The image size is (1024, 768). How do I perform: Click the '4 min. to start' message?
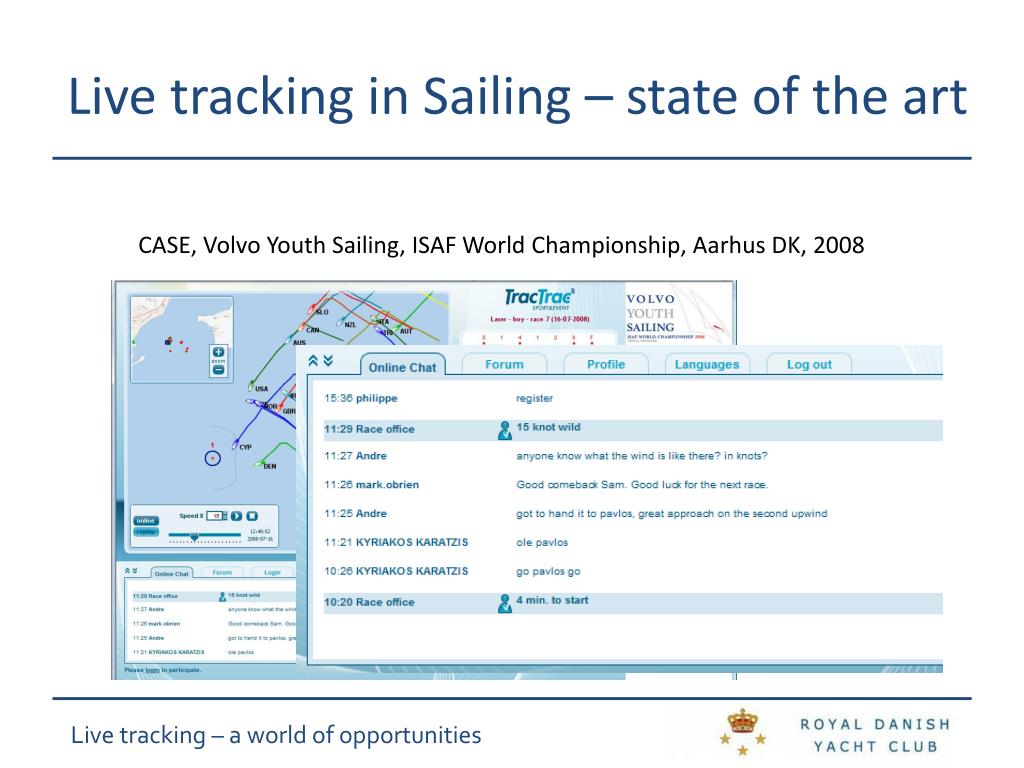(552, 600)
